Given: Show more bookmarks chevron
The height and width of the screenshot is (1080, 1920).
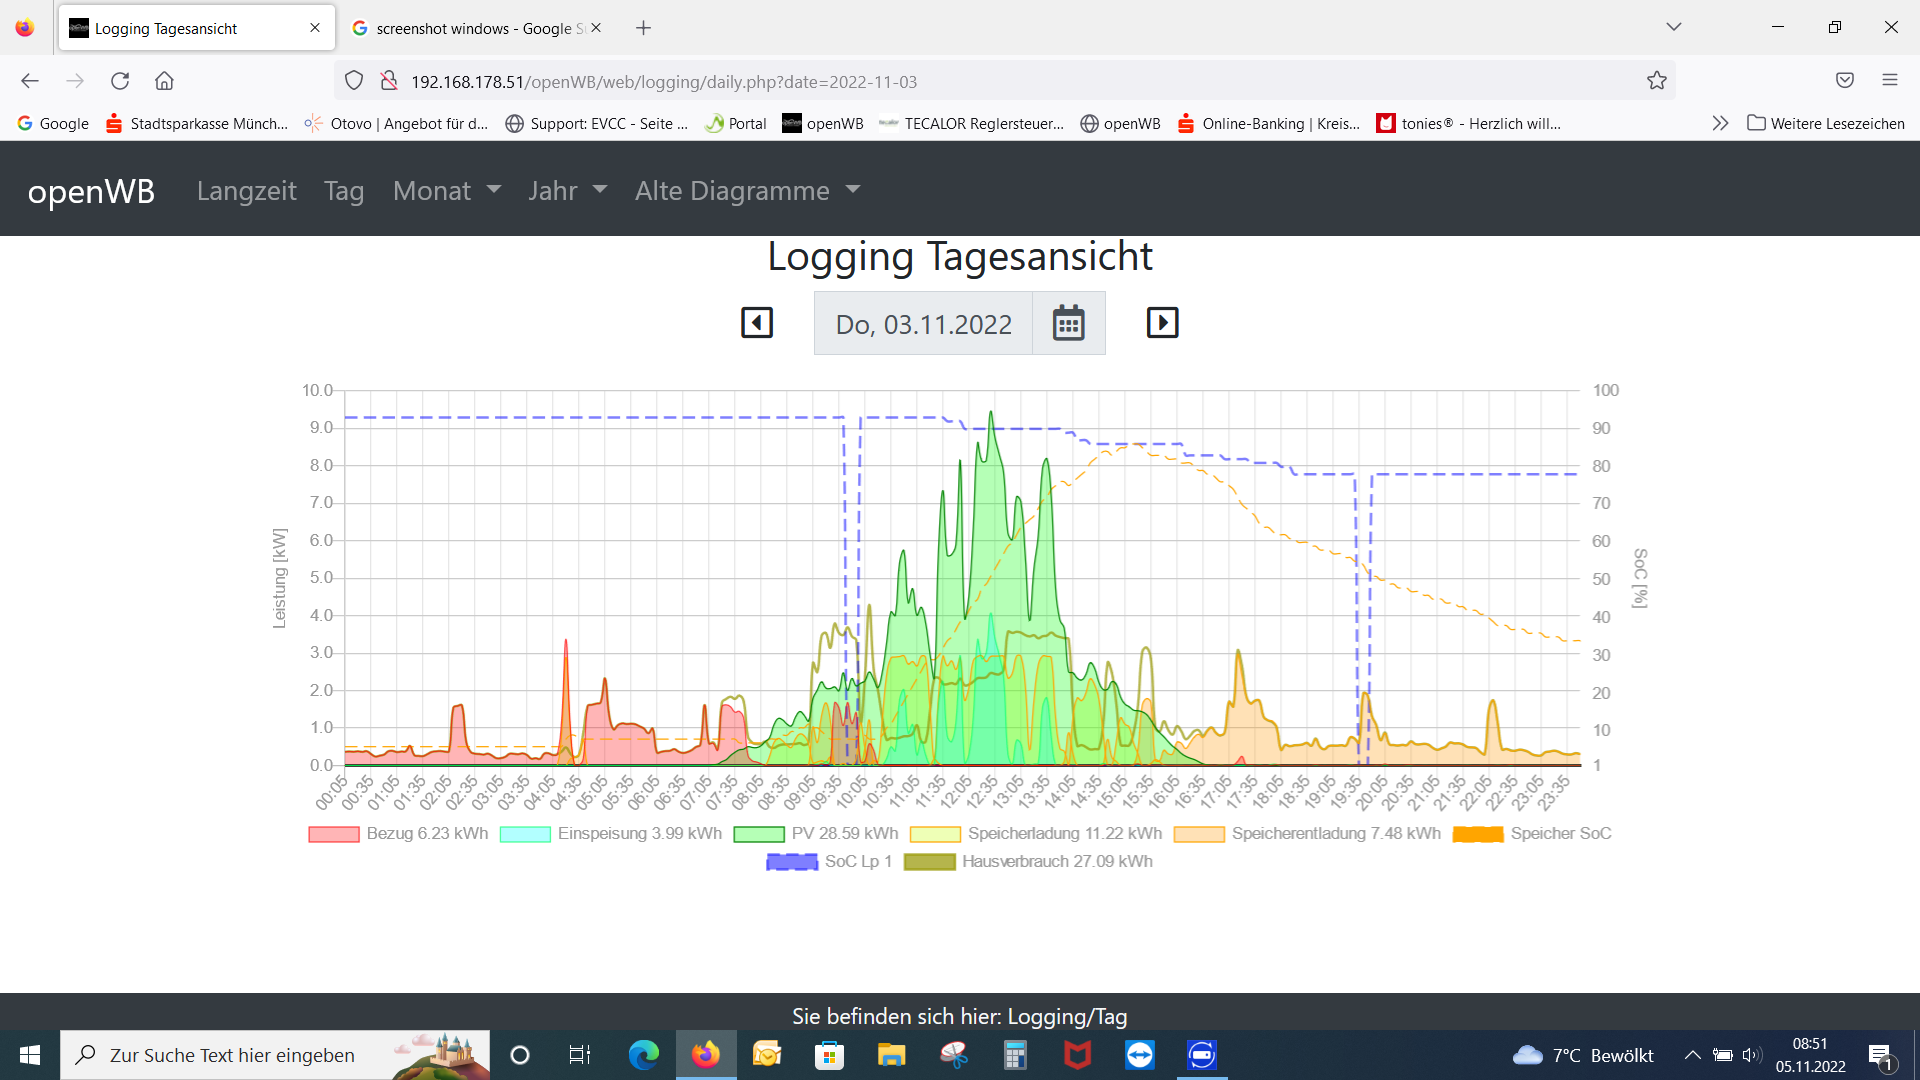Looking at the screenshot, I should tap(1720, 123).
